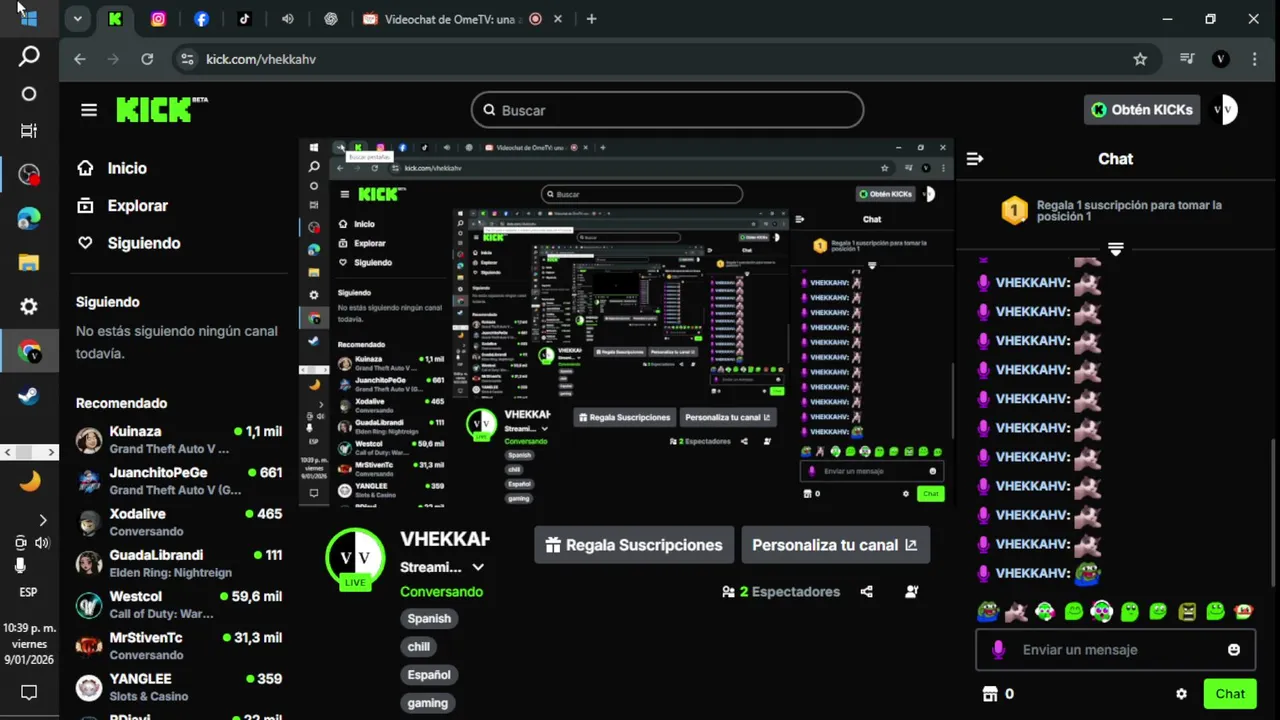Open recommended channel Xodalive
Screen dimensions: 1280x720
point(179,522)
